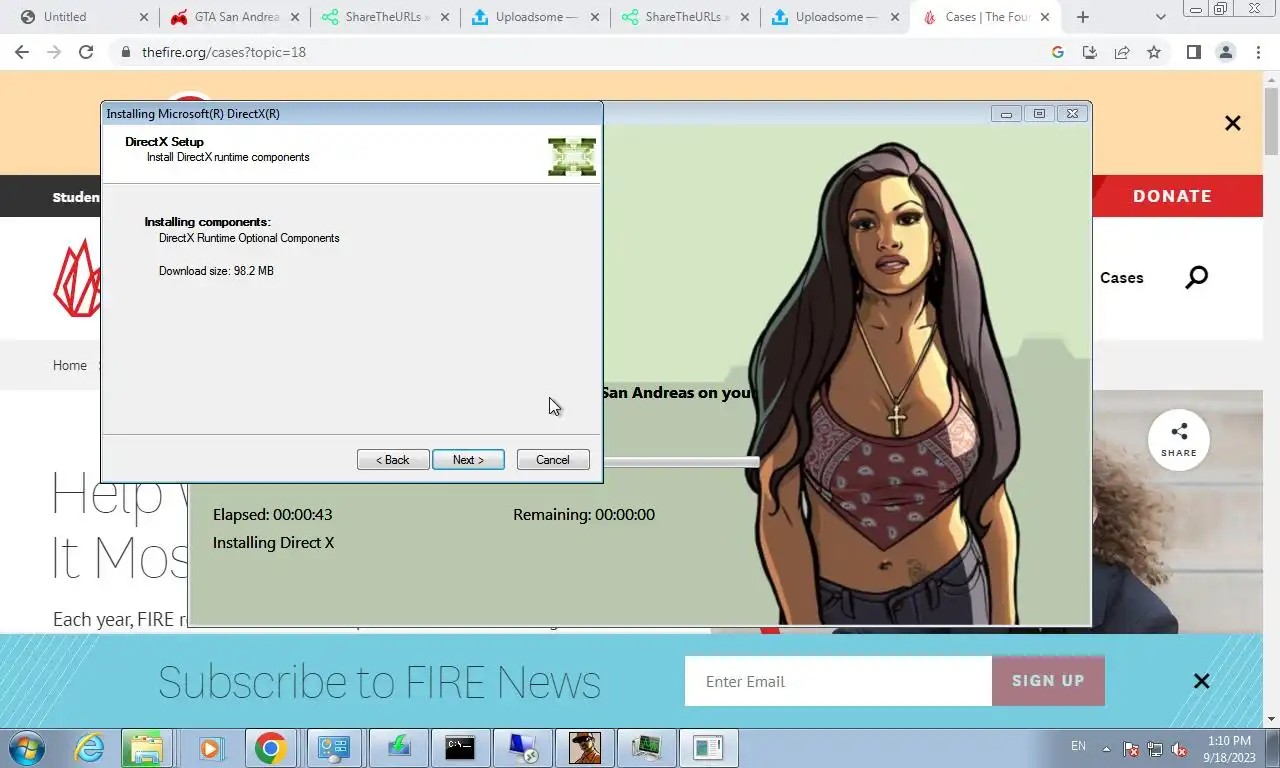
Task: Click the Back button in DirectX Setup
Action: (x=393, y=460)
